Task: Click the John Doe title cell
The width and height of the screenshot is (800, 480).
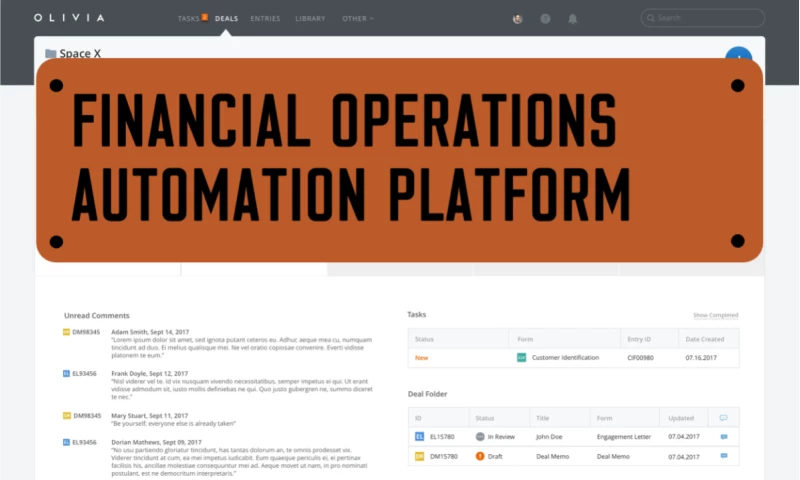Action: click(549, 437)
